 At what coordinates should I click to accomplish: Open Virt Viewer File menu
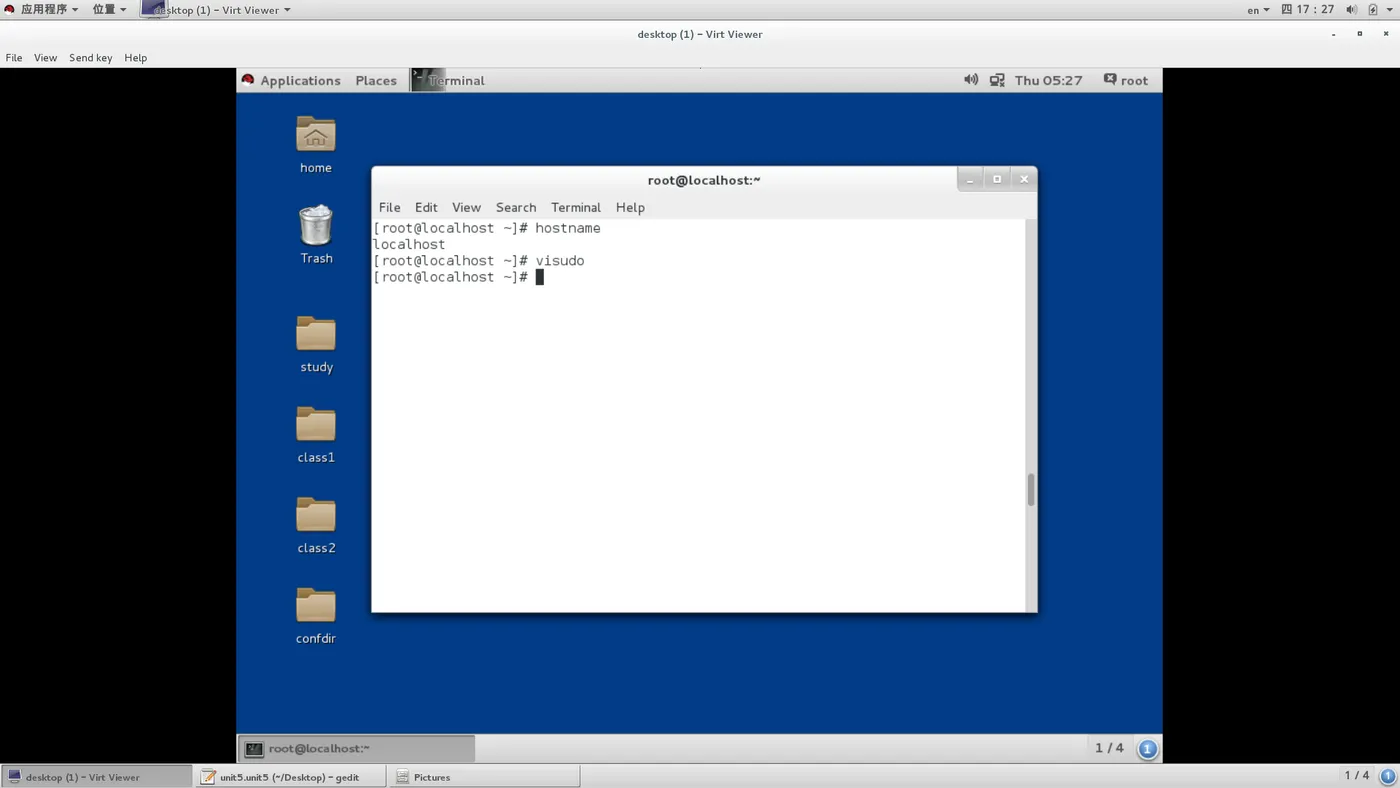14,57
